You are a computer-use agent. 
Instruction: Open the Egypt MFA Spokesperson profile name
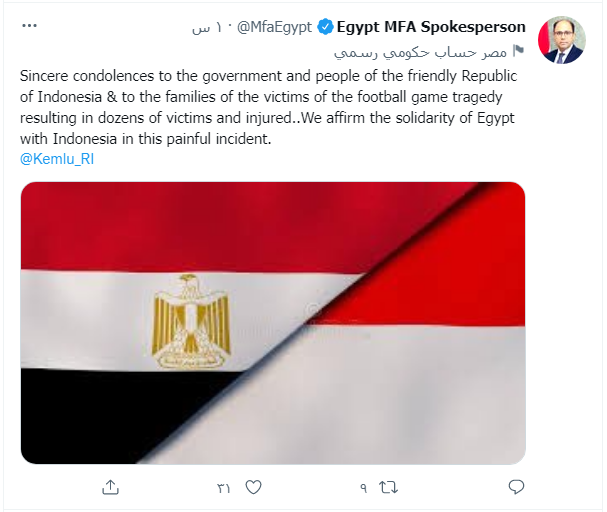point(431,26)
